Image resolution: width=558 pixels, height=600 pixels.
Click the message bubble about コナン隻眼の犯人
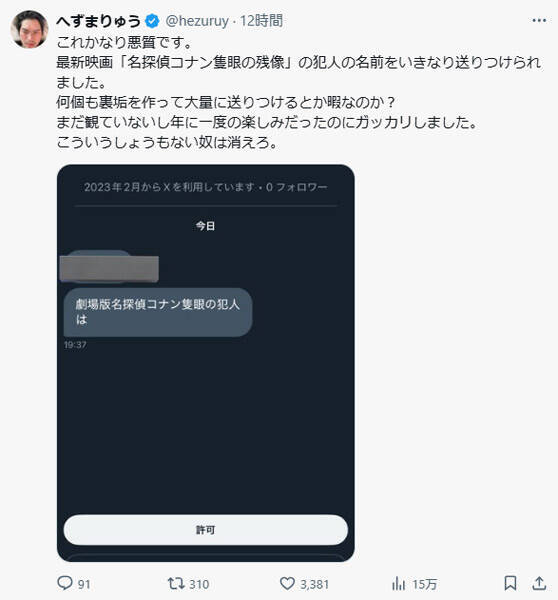(158, 312)
